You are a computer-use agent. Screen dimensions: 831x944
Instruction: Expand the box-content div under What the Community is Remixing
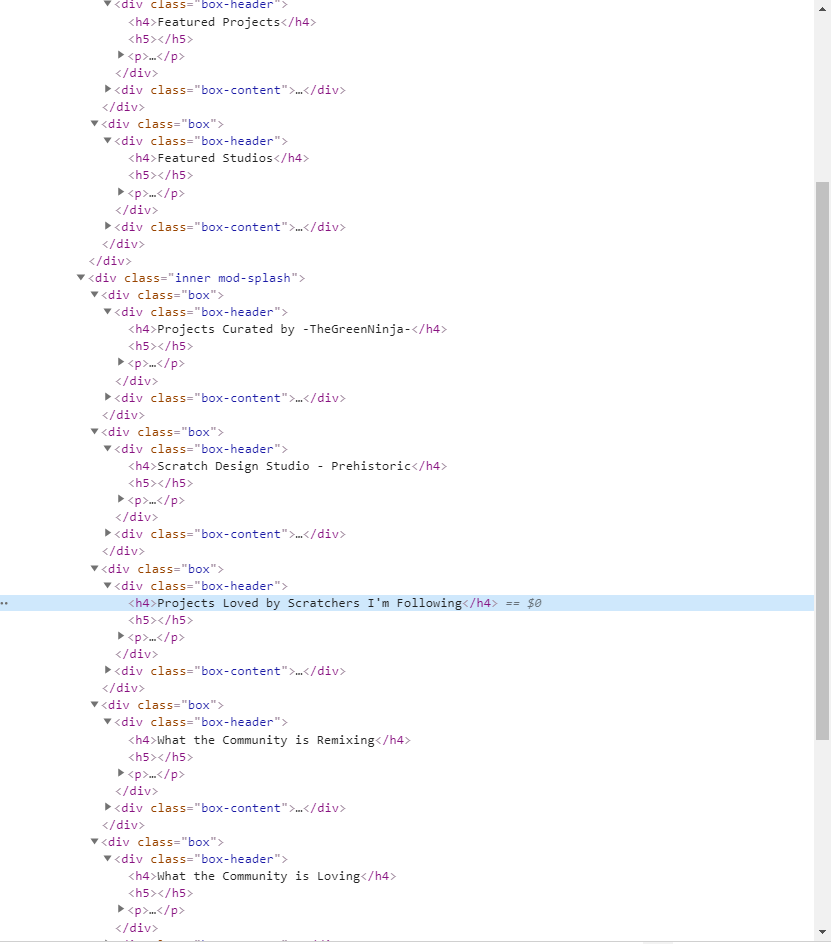tap(107, 807)
